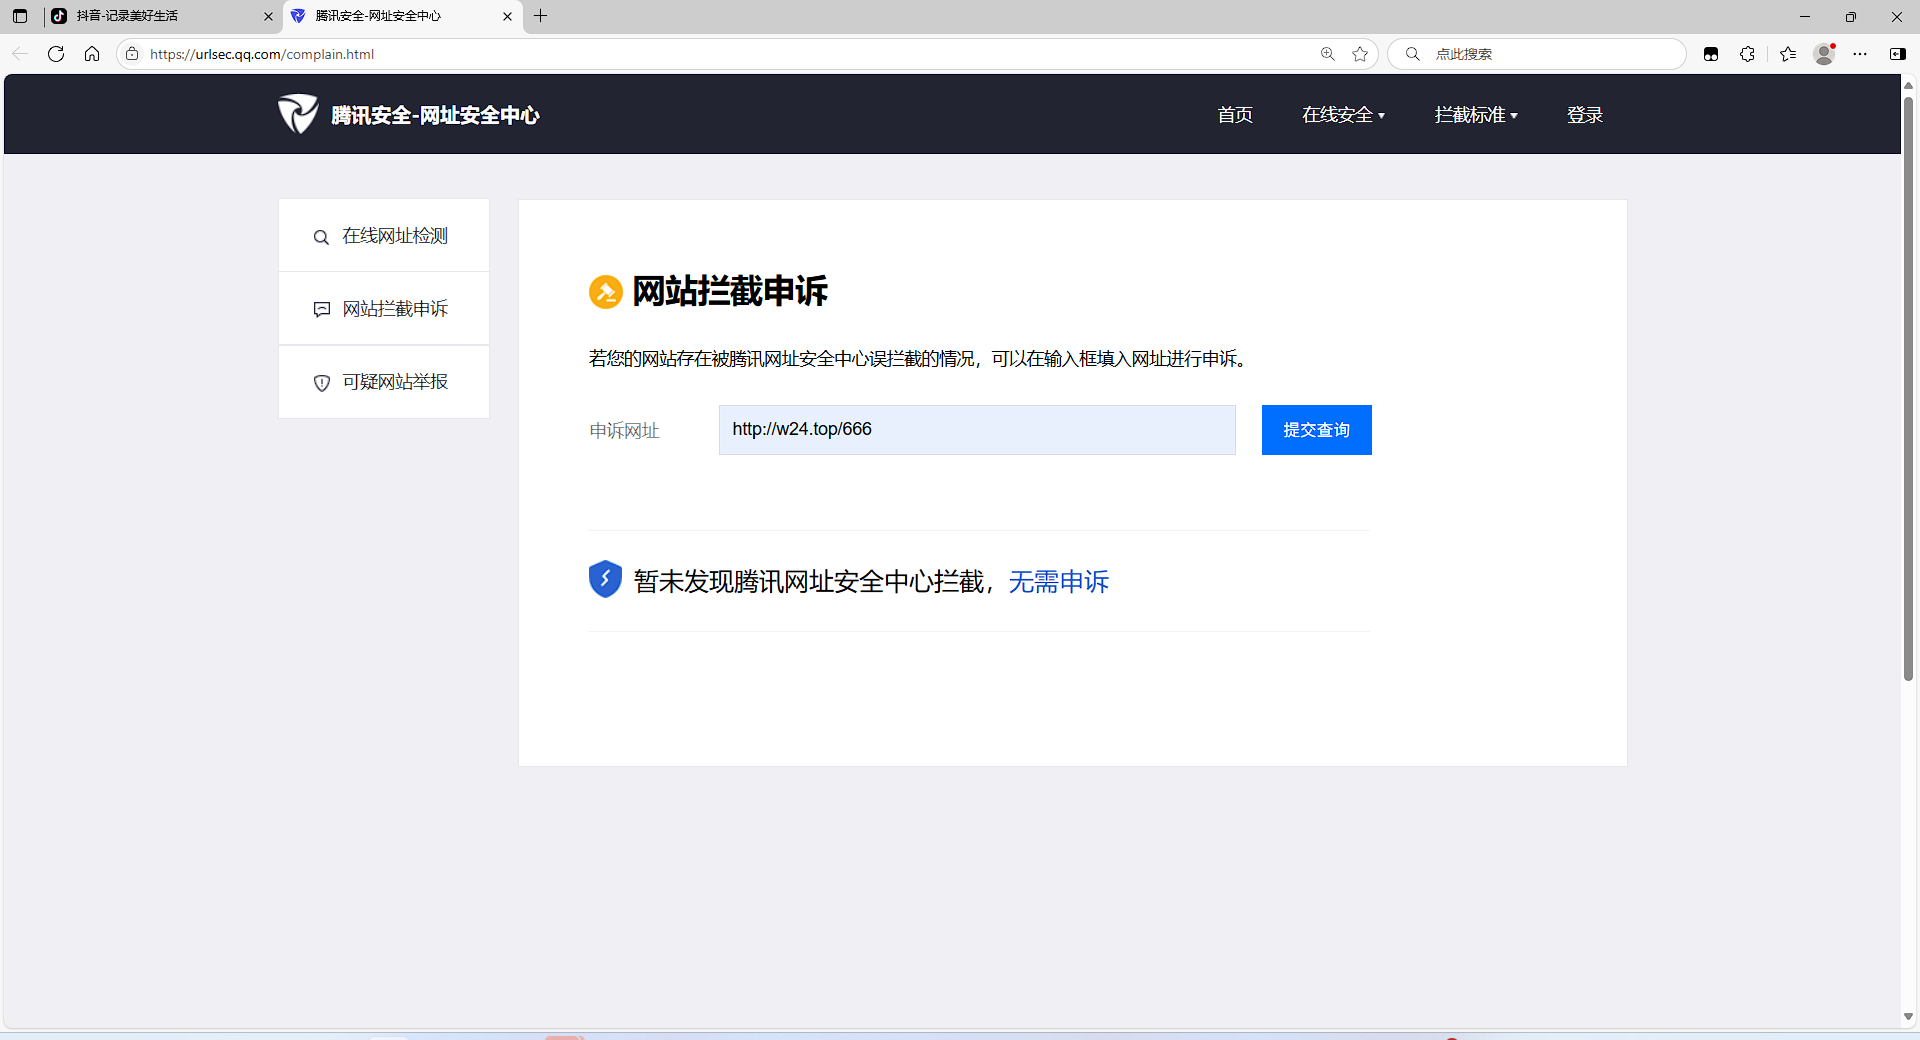1920x1040 pixels.
Task: Open browser extensions puzzle icon
Action: coord(1747,54)
